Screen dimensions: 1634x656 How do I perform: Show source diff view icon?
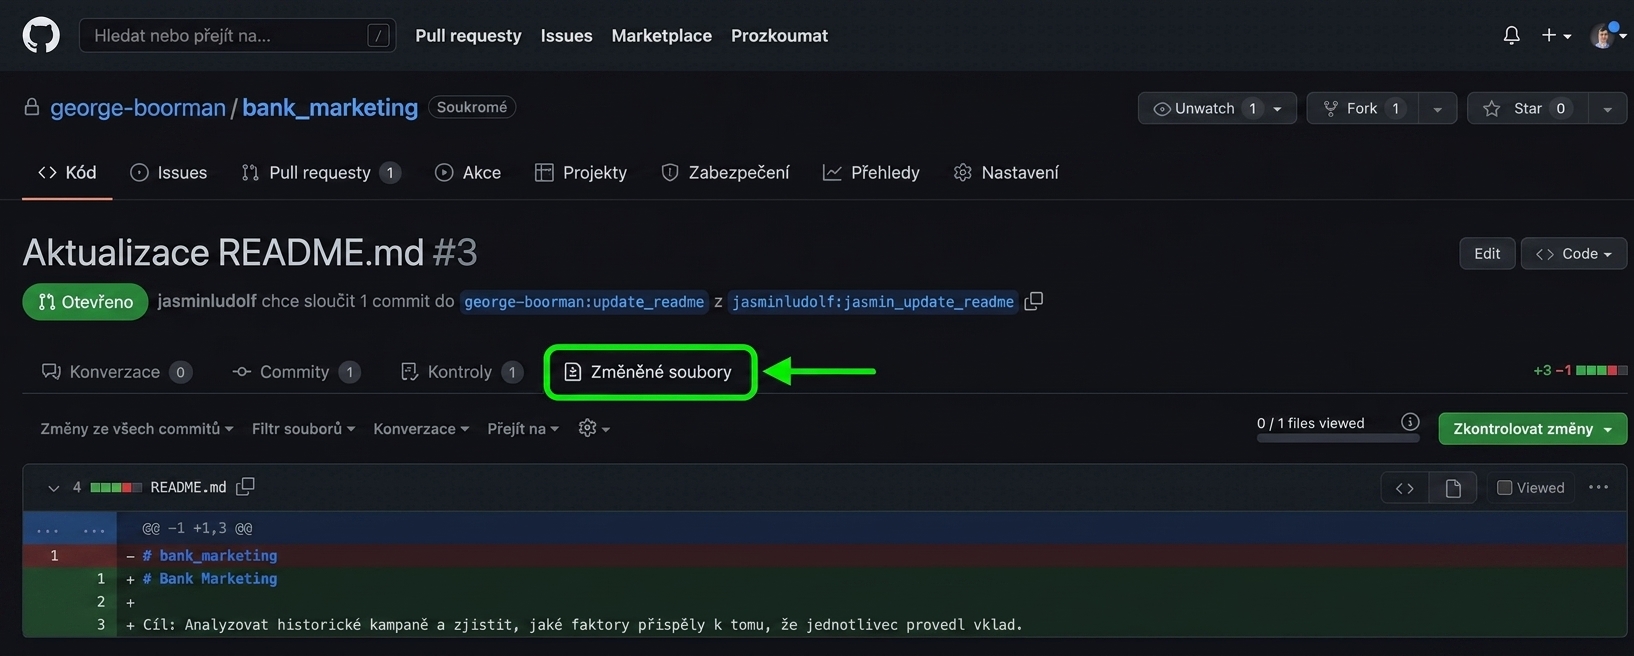point(1405,487)
